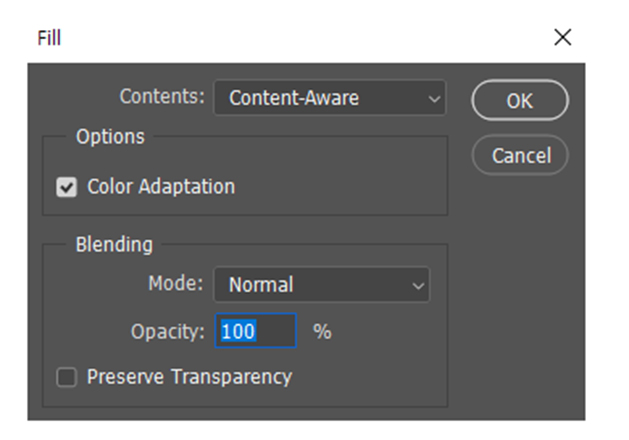Click the Preserve Transparency label text

pos(189,377)
